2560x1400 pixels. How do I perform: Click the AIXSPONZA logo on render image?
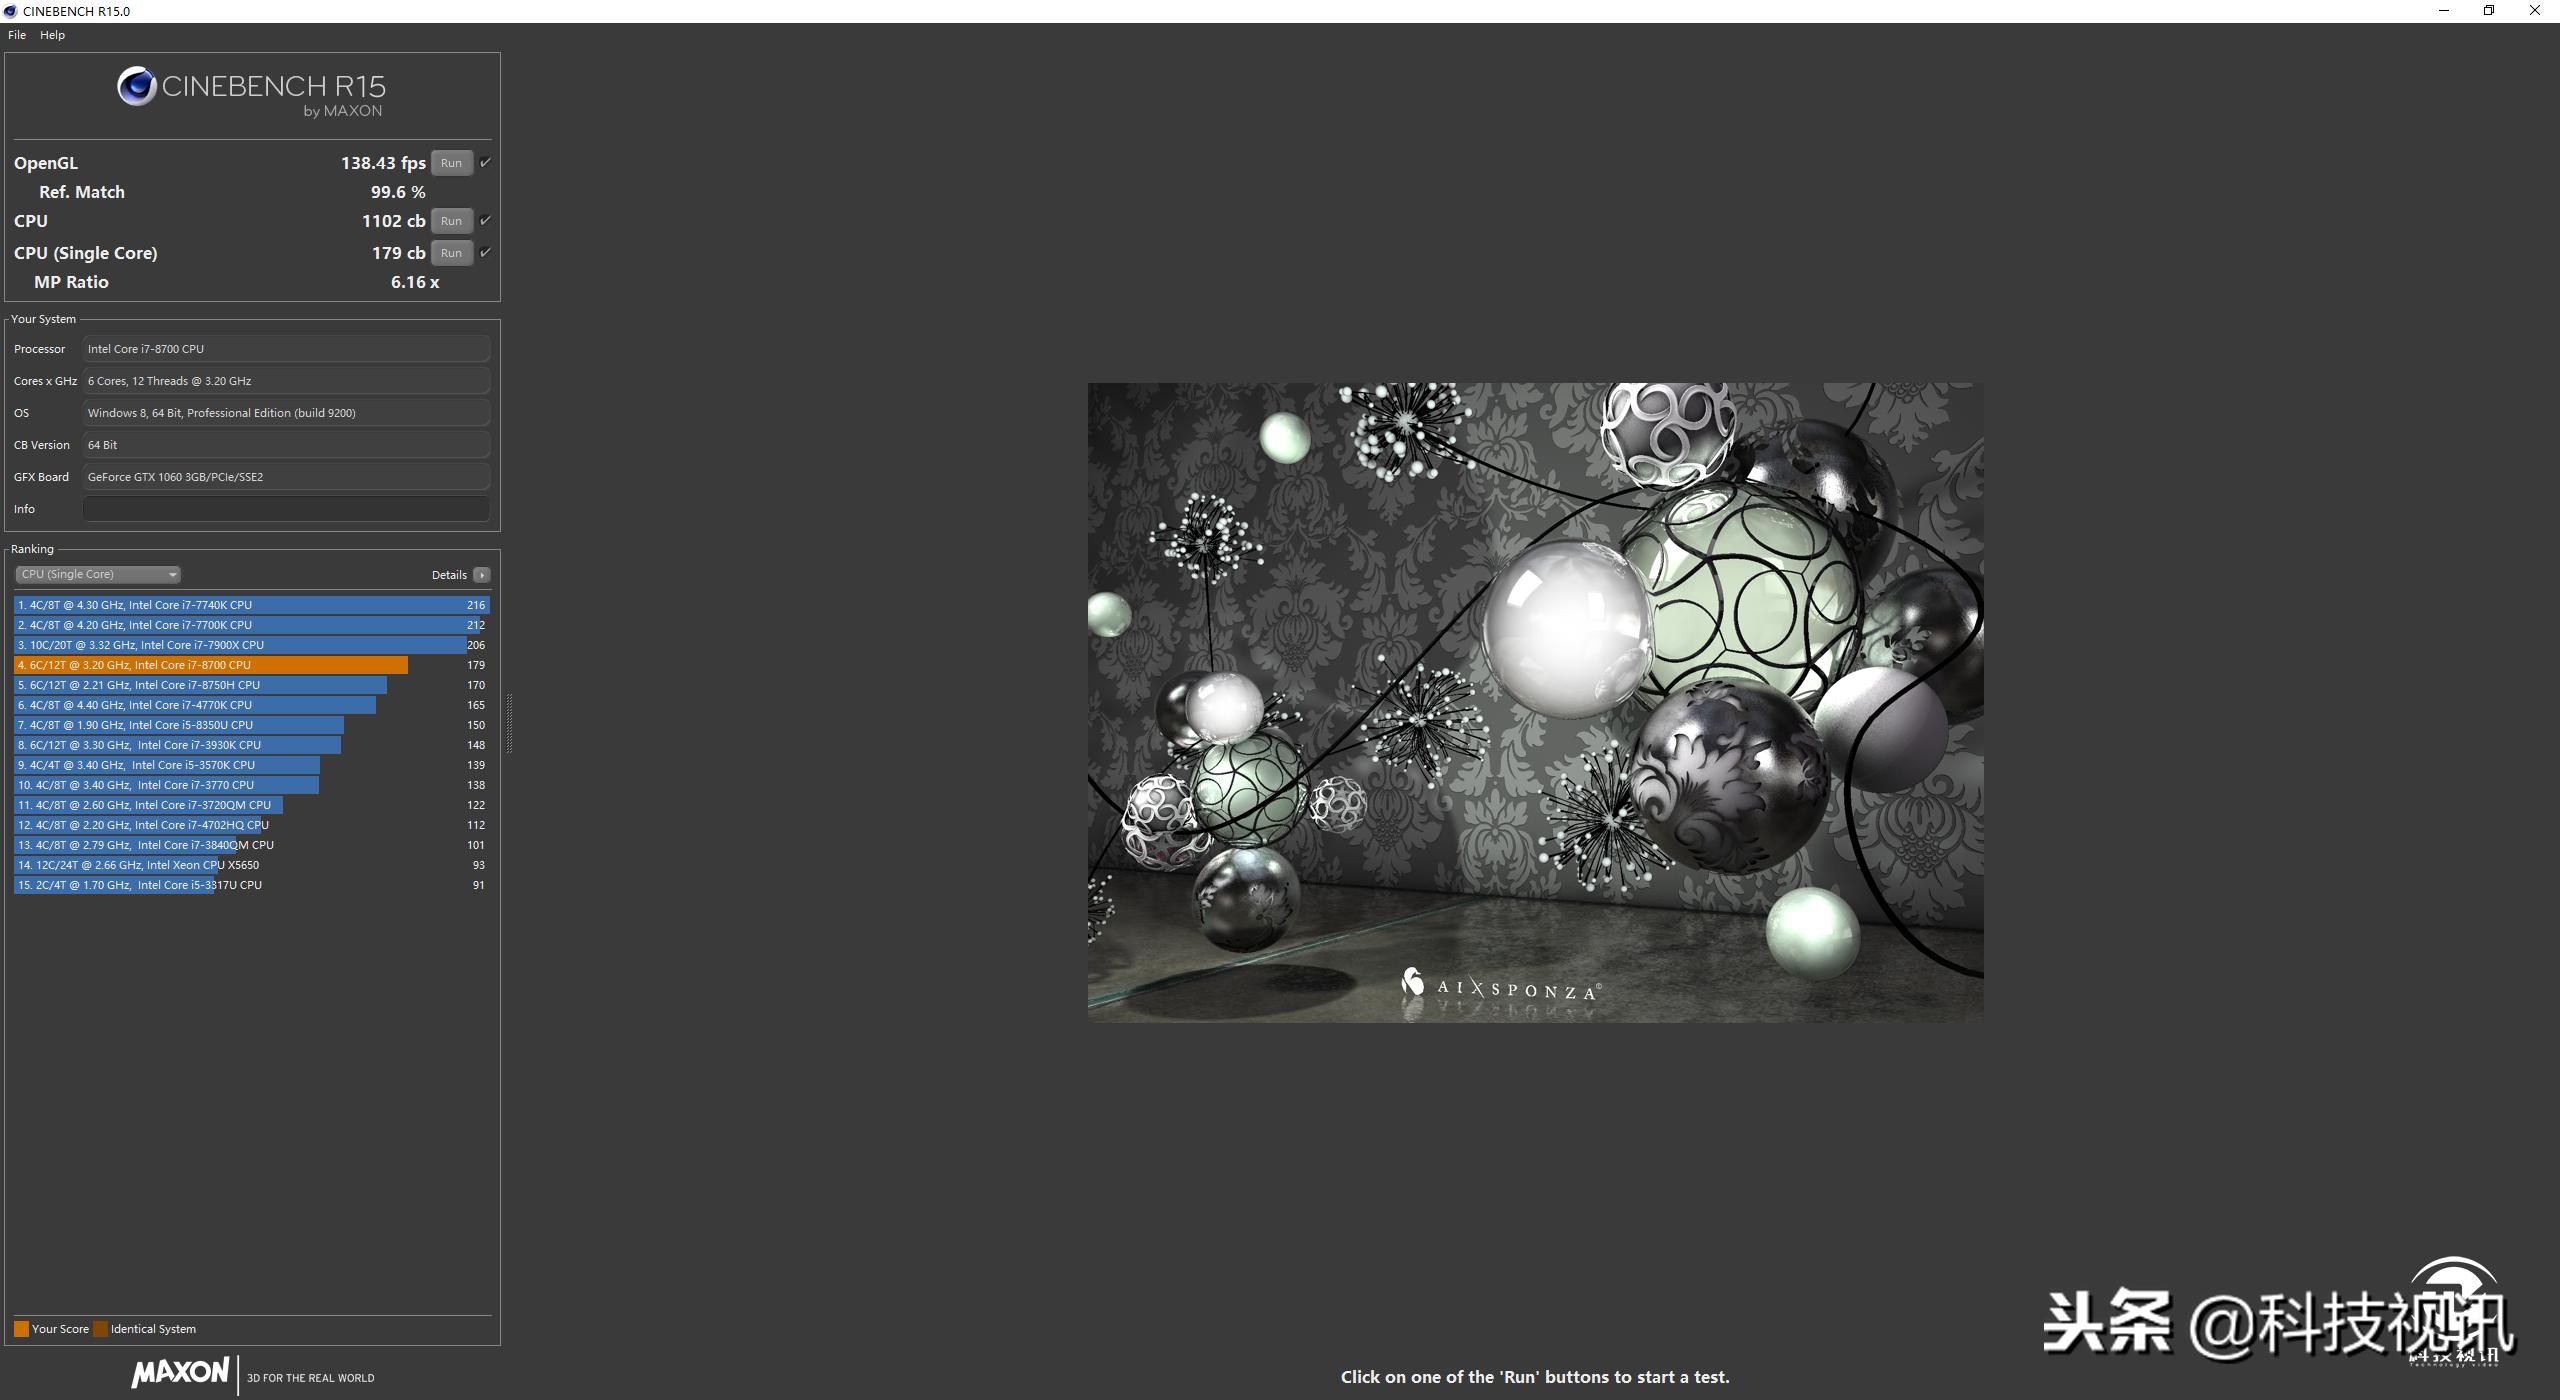[x=1500, y=986]
